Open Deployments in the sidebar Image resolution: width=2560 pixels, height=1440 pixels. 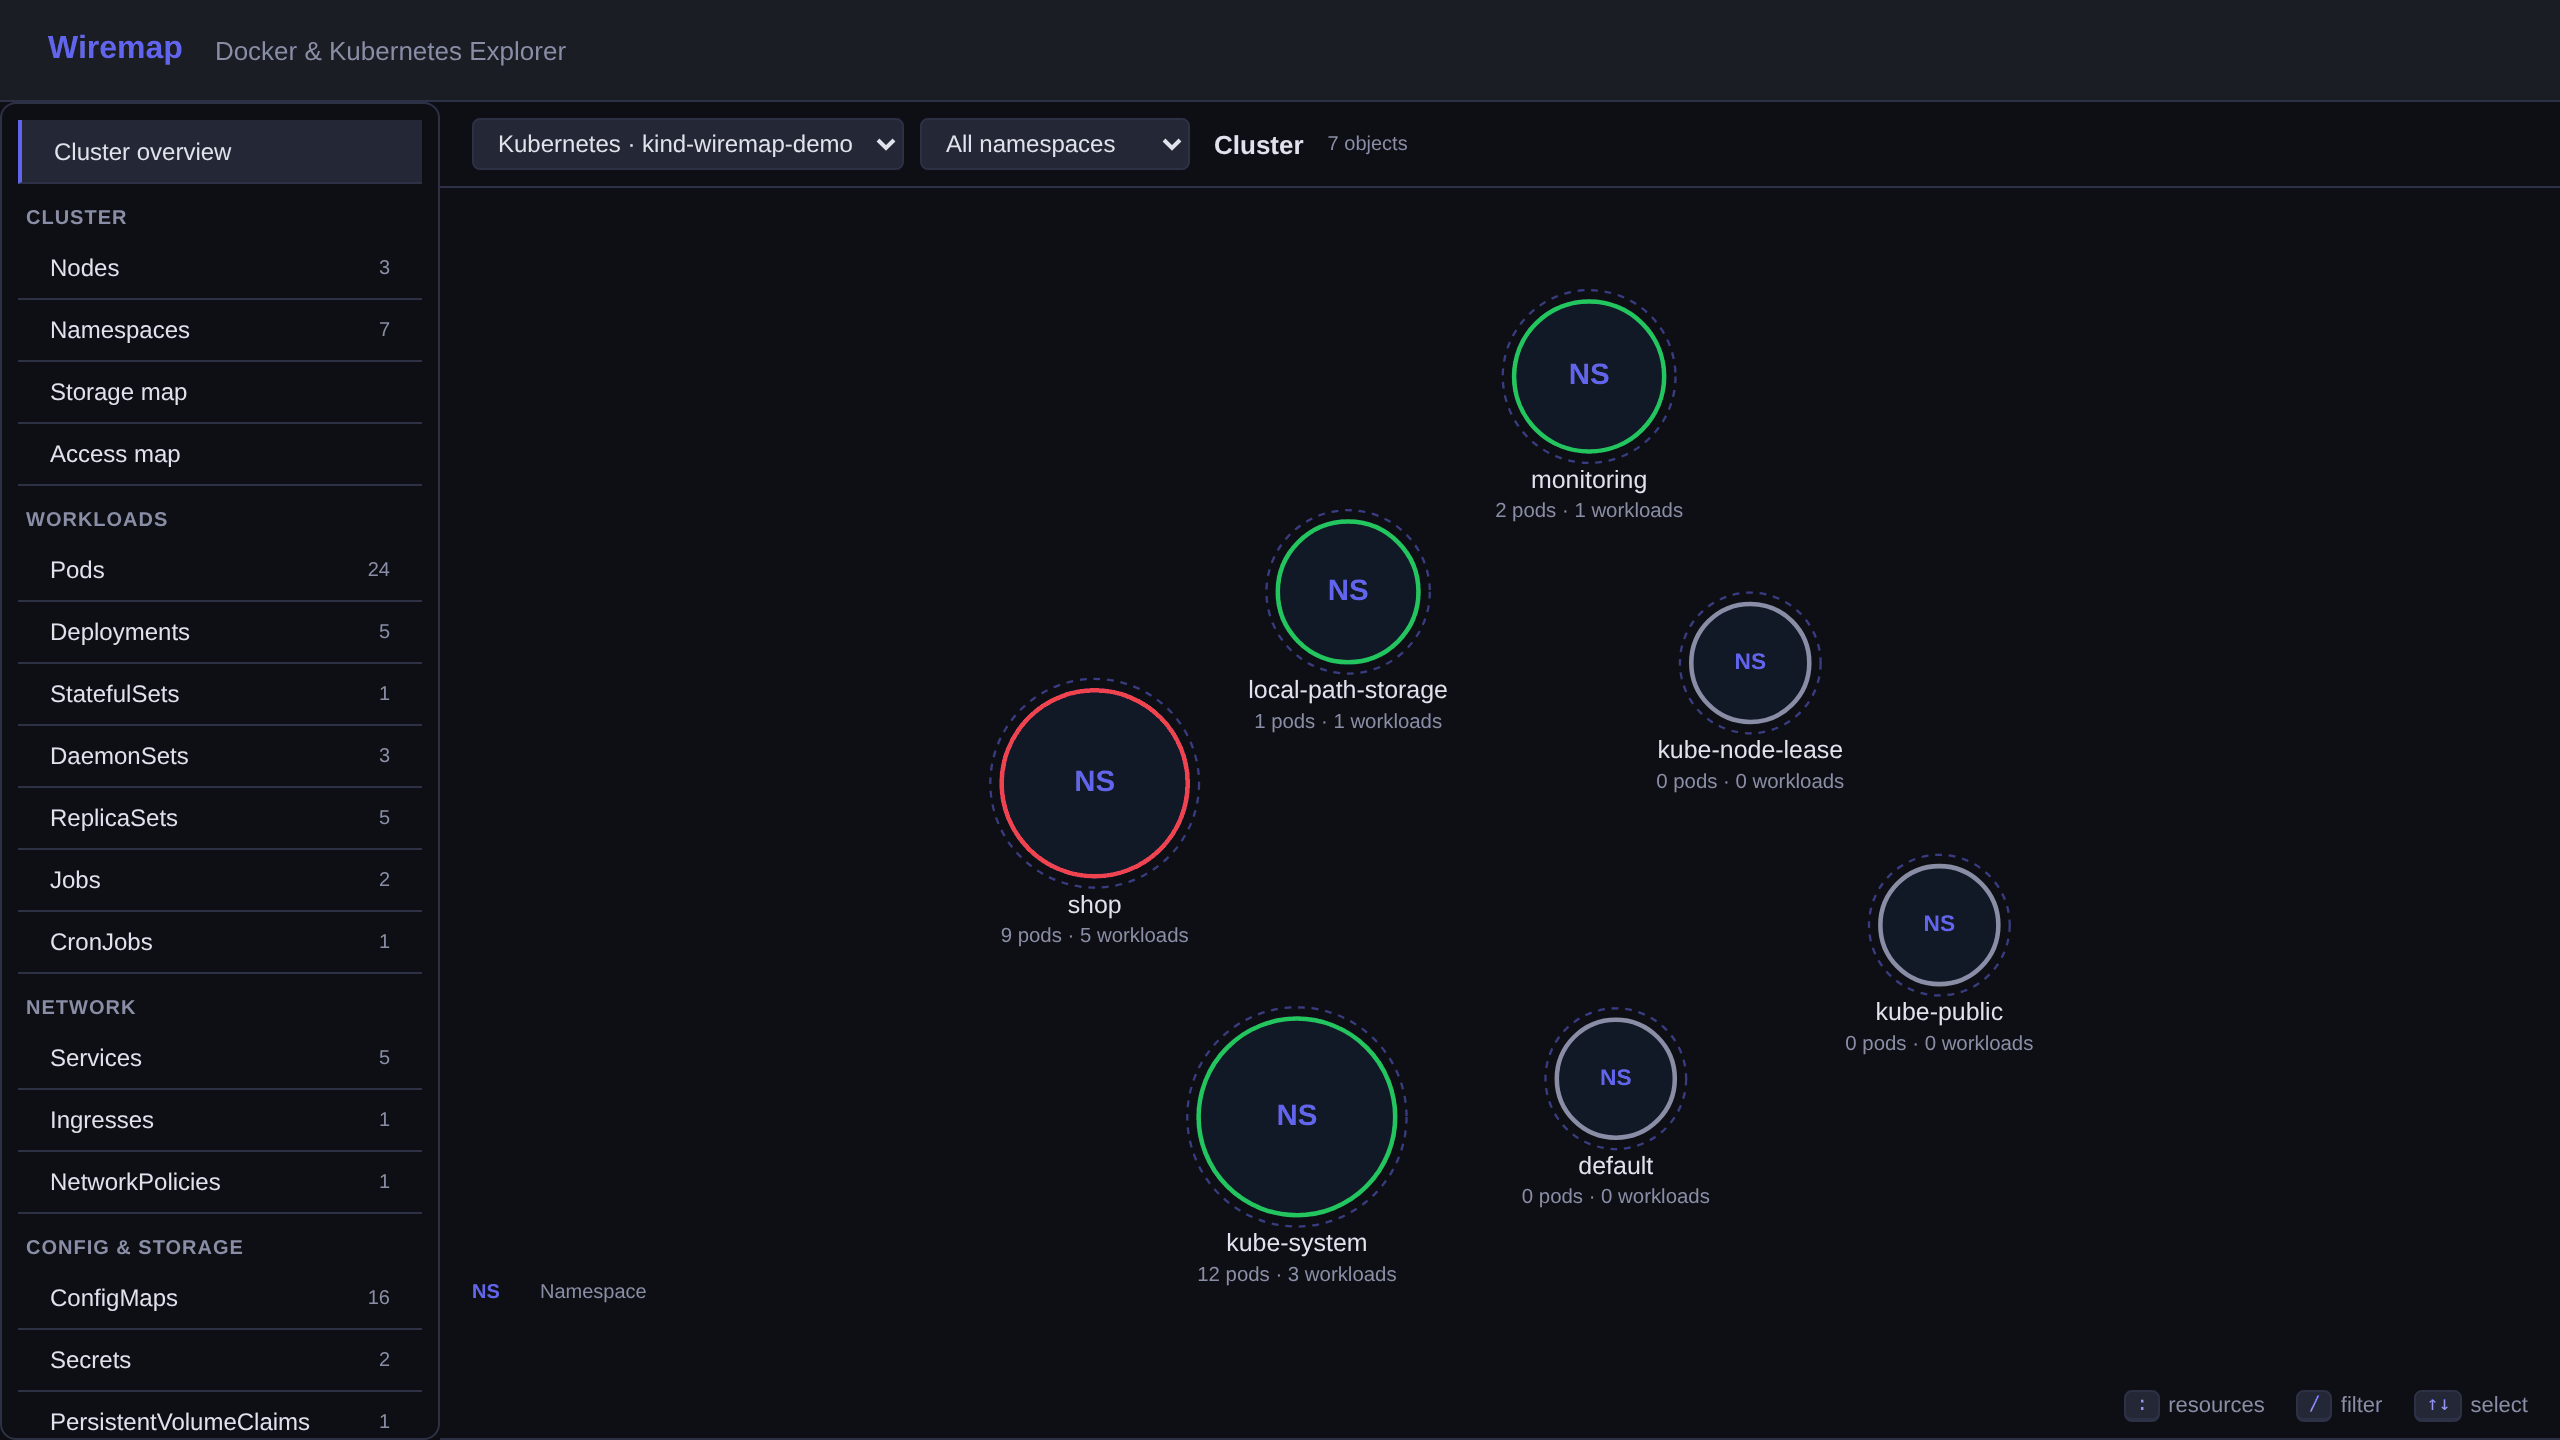pyautogui.click(x=220, y=632)
